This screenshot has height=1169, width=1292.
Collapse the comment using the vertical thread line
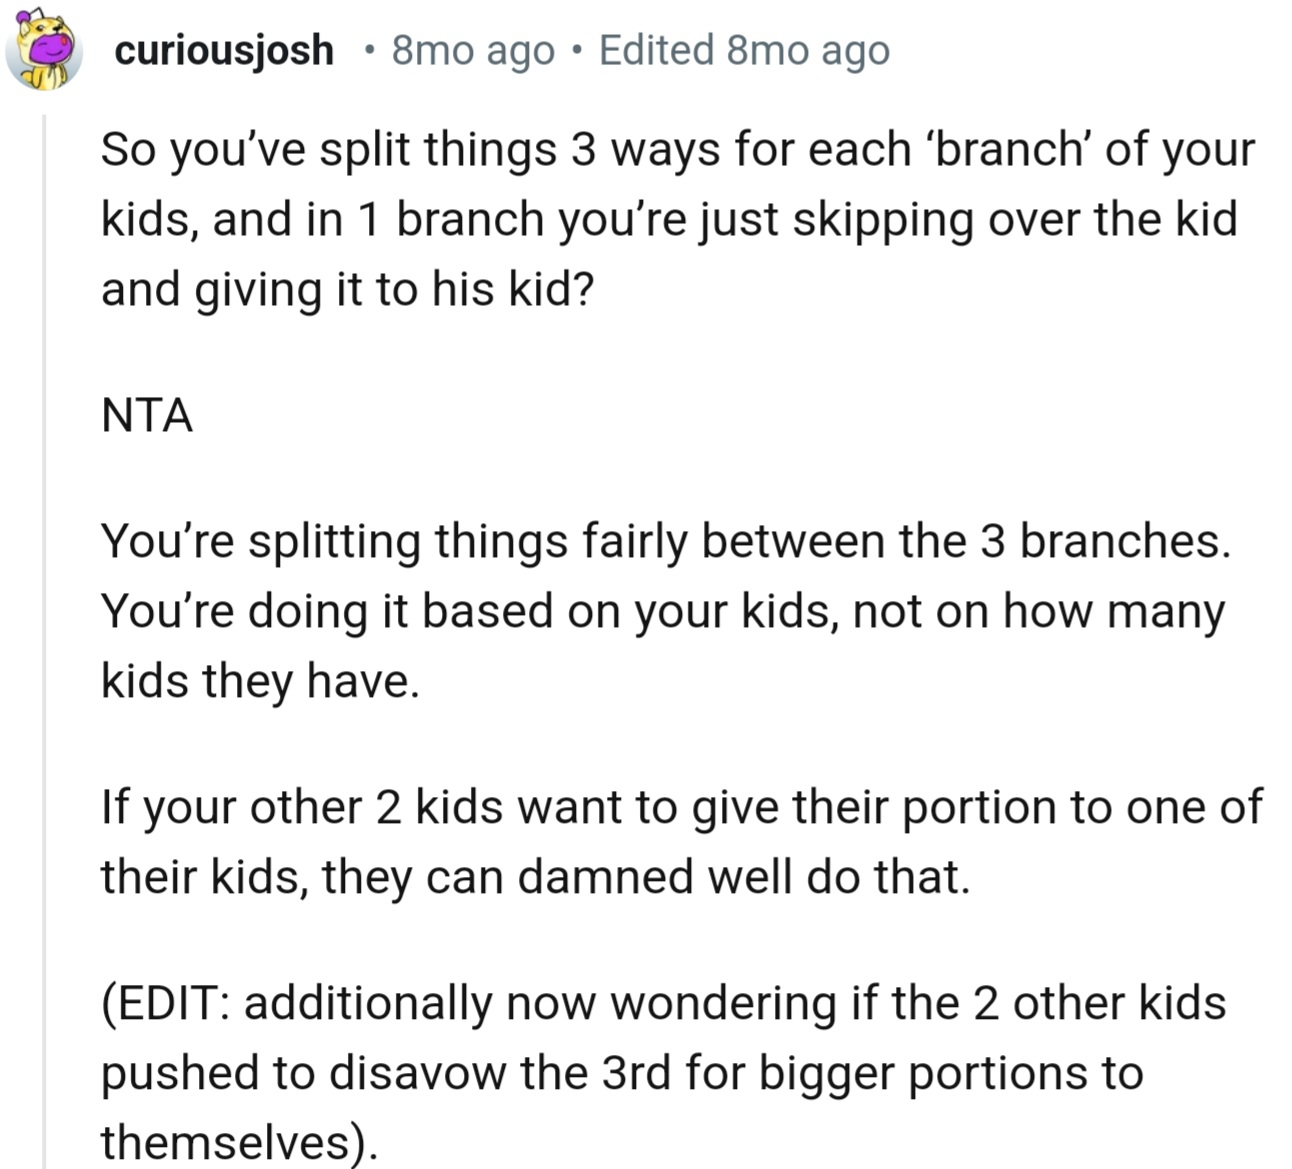44,640
